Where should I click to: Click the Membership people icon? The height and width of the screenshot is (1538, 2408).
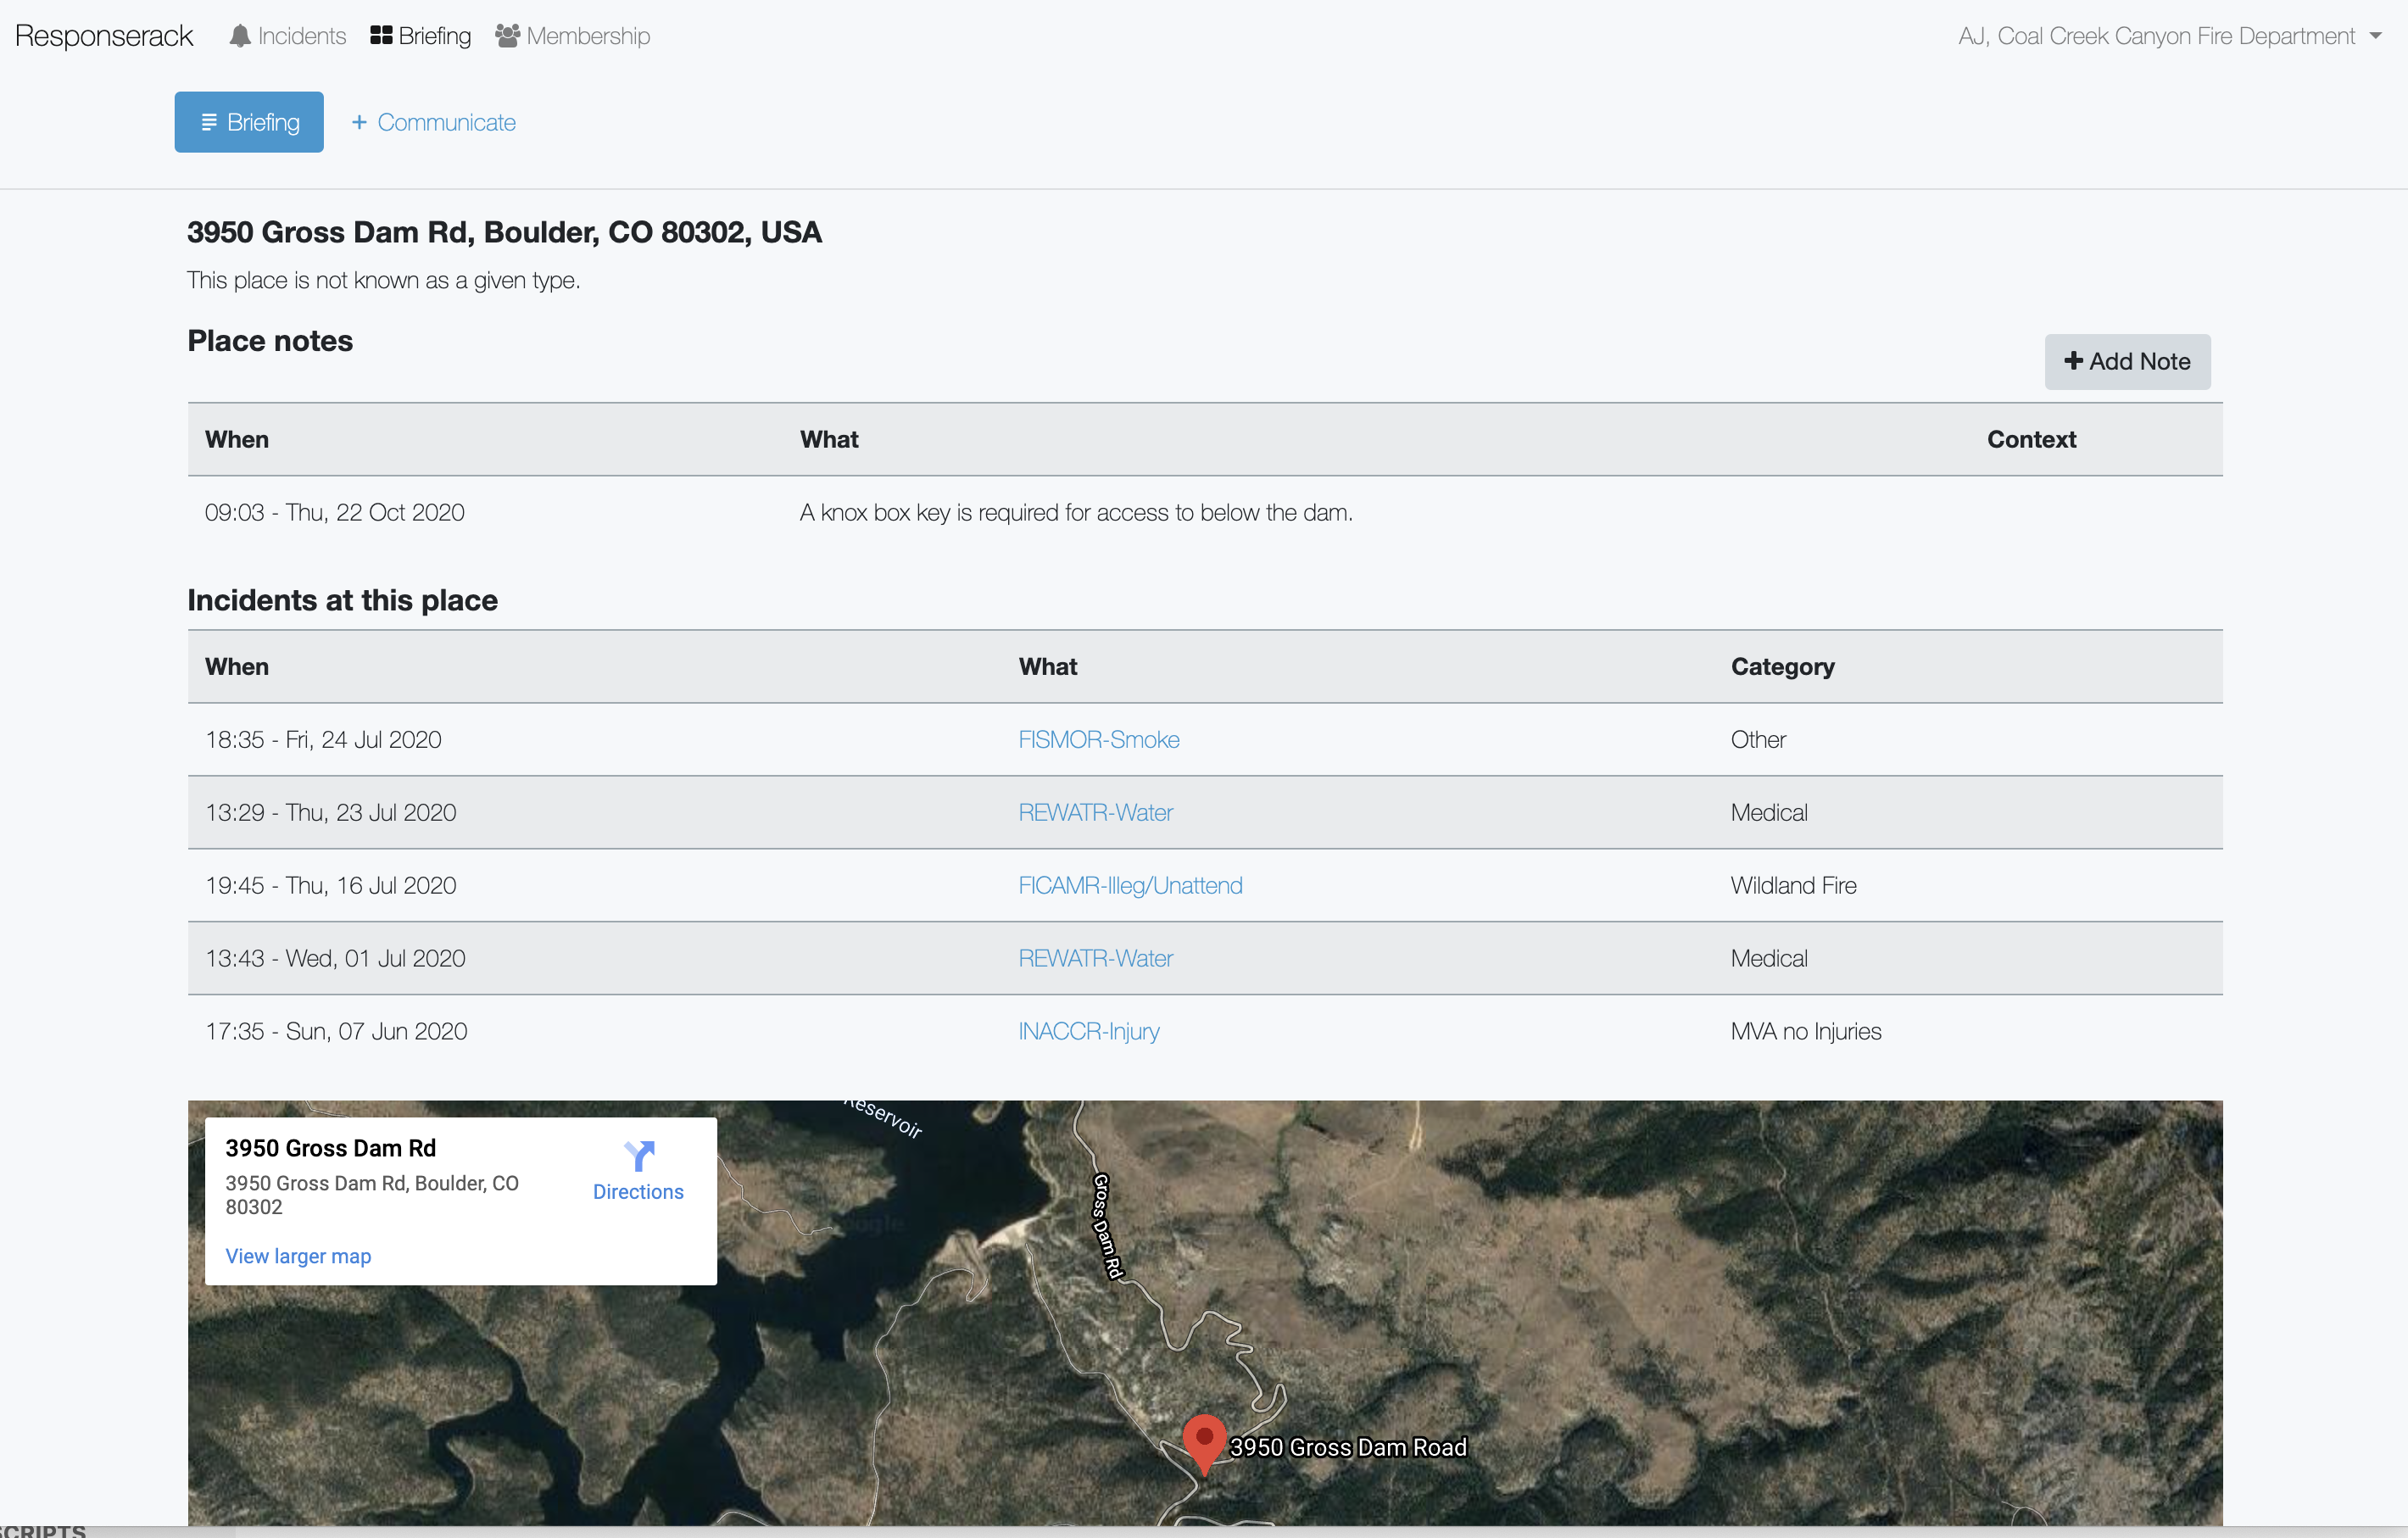point(506,35)
